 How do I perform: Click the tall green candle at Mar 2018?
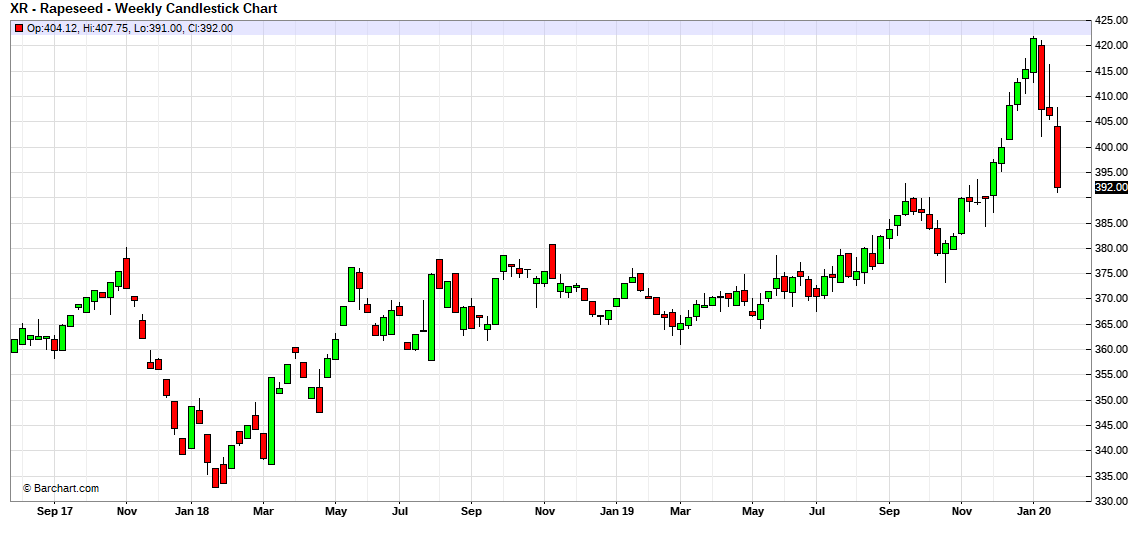tap(271, 420)
